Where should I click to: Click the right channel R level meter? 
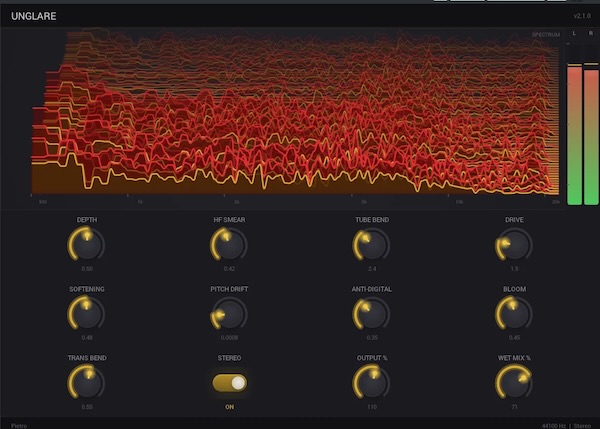(591, 135)
